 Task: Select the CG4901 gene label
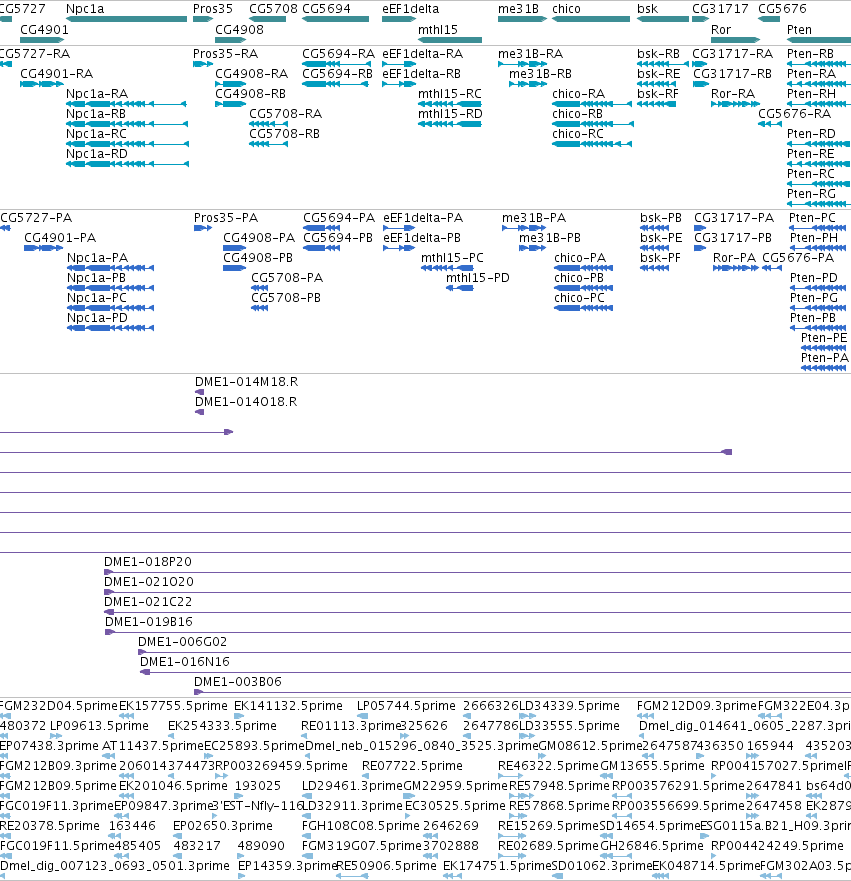click(x=44, y=30)
